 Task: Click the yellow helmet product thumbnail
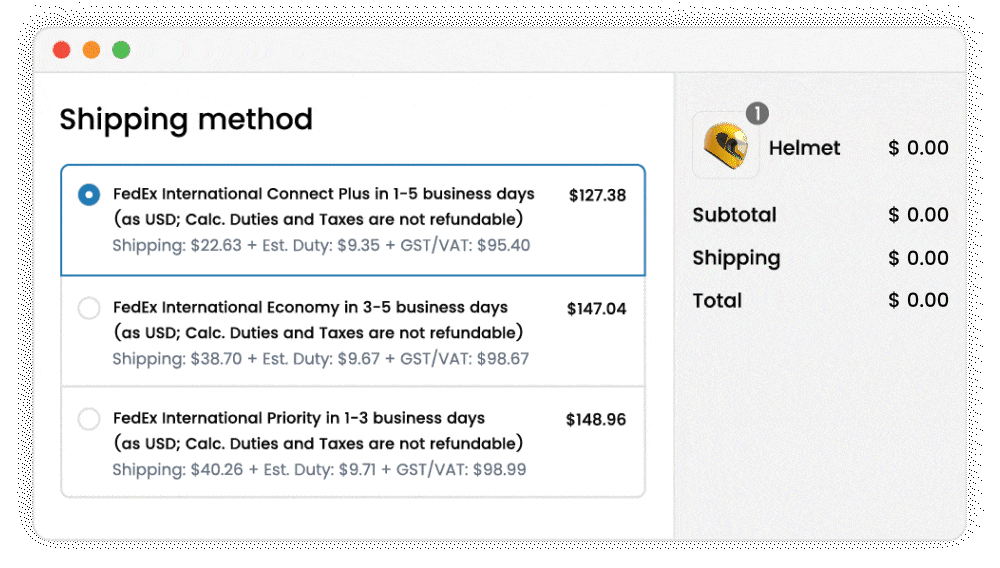725,146
